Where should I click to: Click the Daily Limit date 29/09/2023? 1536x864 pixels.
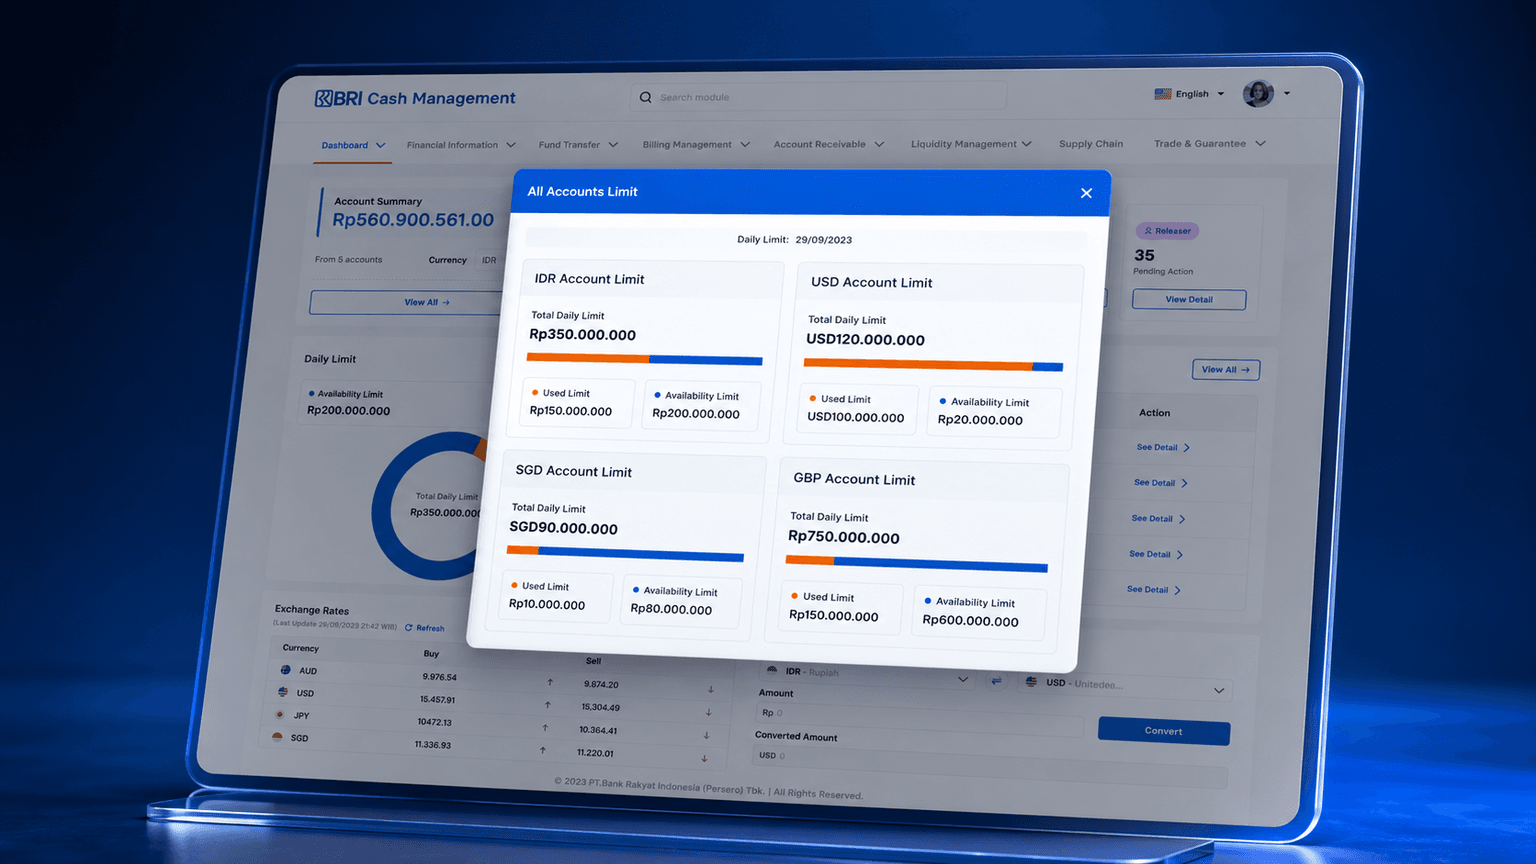[824, 240]
